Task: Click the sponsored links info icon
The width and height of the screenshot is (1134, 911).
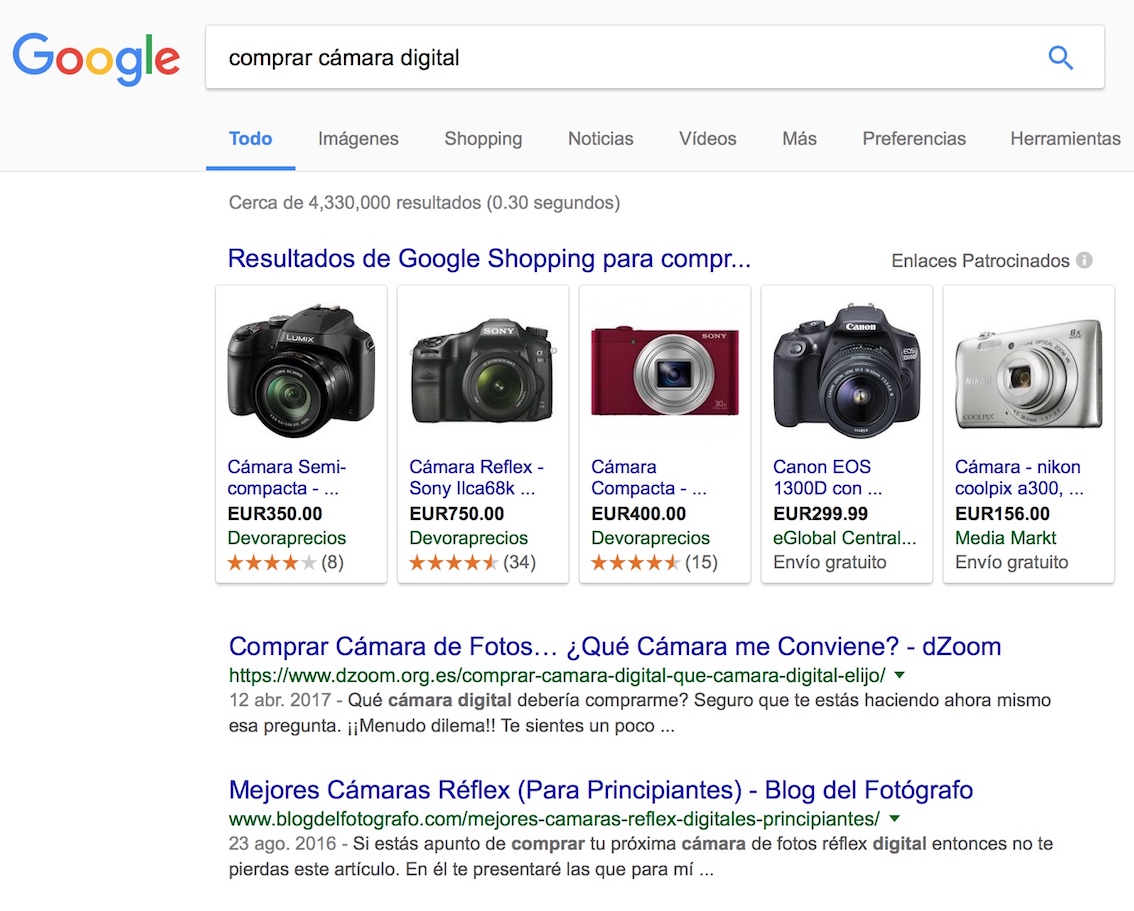Action: tap(1084, 260)
